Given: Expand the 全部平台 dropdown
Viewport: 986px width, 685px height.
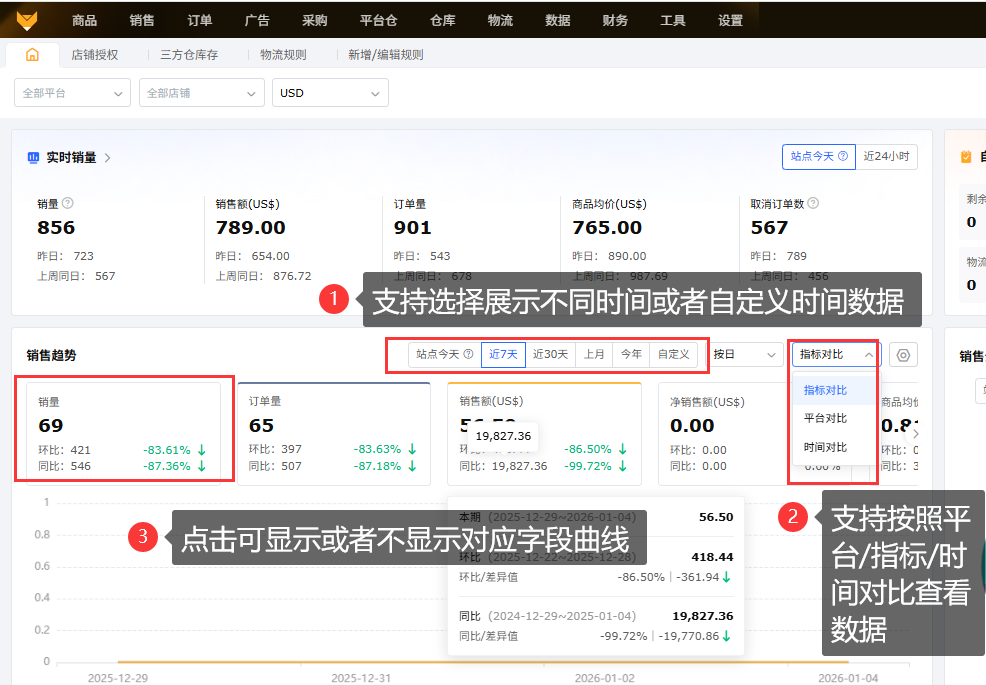Looking at the screenshot, I should [x=72, y=93].
